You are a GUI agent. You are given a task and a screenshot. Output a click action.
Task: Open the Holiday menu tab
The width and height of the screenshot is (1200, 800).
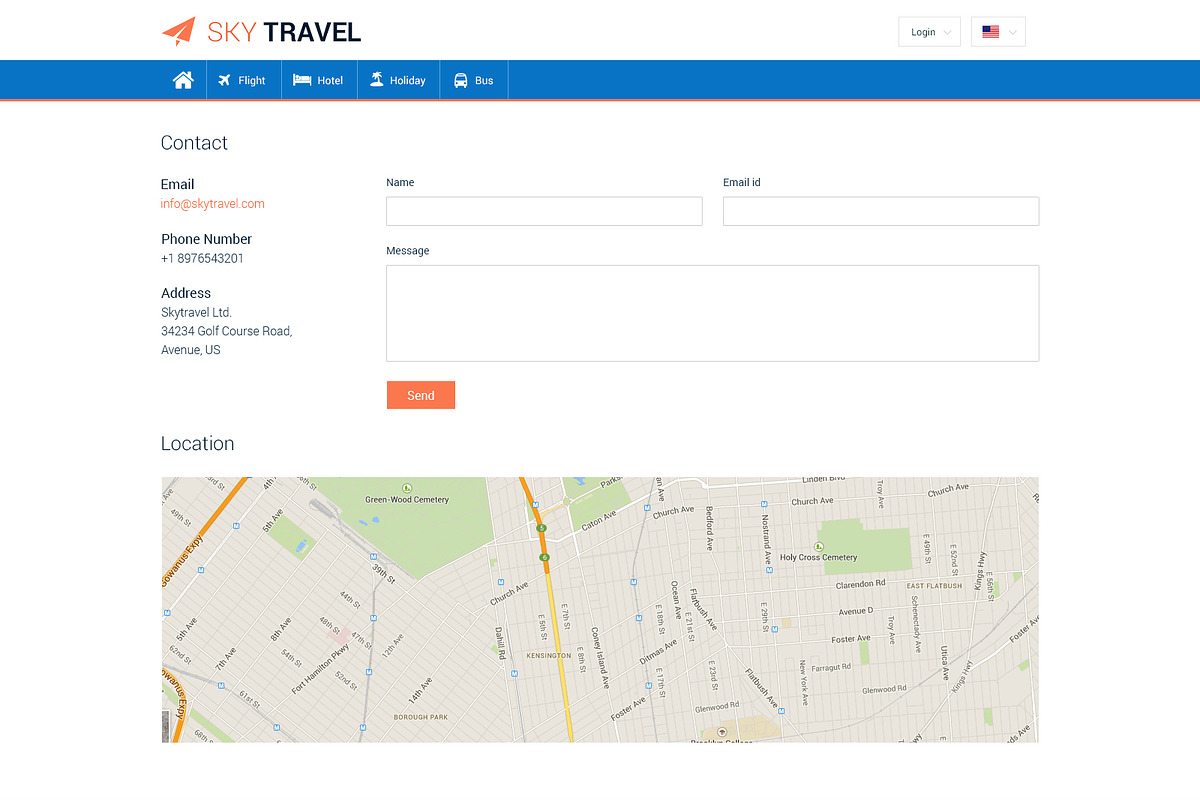tap(399, 80)
